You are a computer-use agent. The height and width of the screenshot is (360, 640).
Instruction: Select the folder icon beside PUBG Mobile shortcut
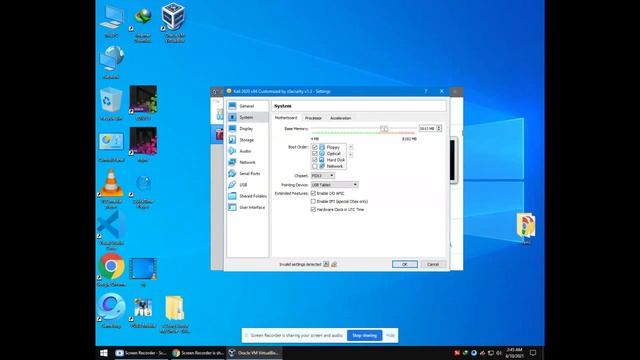click(174, 314)
